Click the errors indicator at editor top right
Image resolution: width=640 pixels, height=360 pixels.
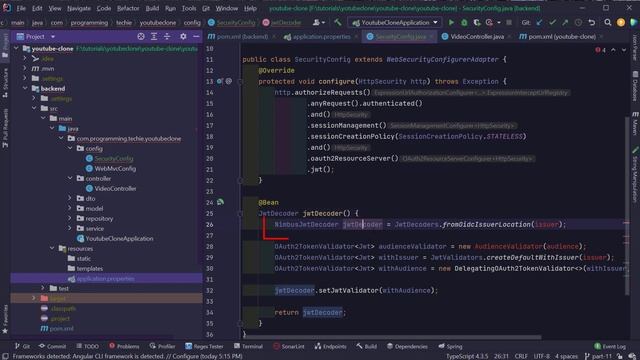[601, 50]
